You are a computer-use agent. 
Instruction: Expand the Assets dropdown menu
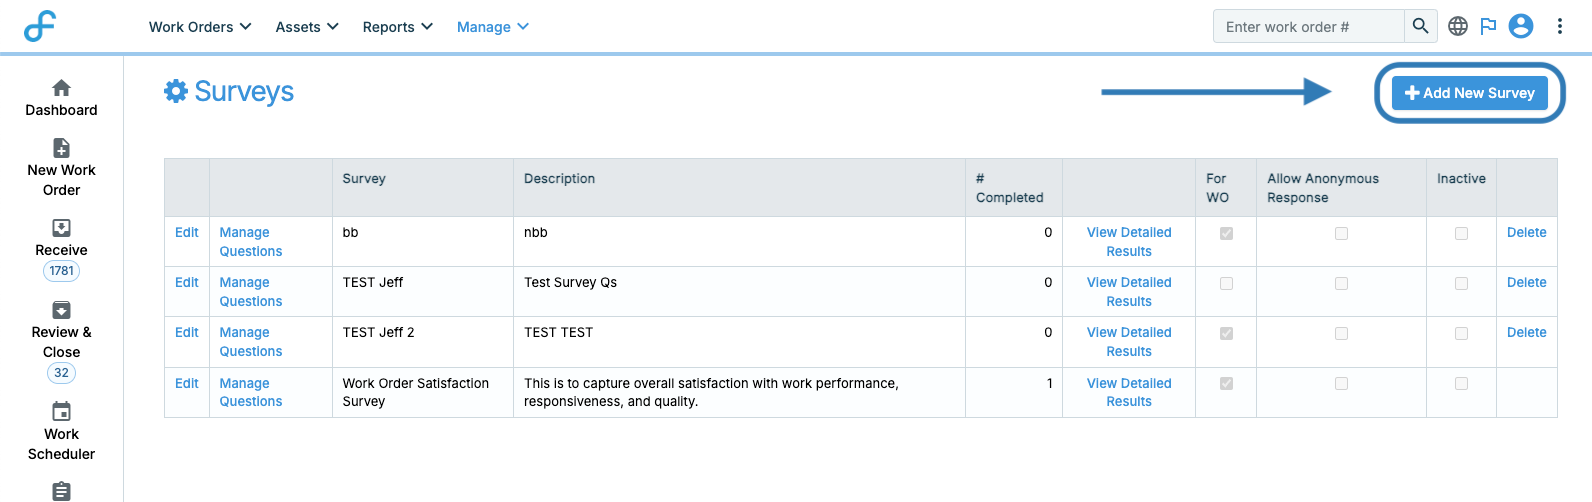tap(307, 27)
